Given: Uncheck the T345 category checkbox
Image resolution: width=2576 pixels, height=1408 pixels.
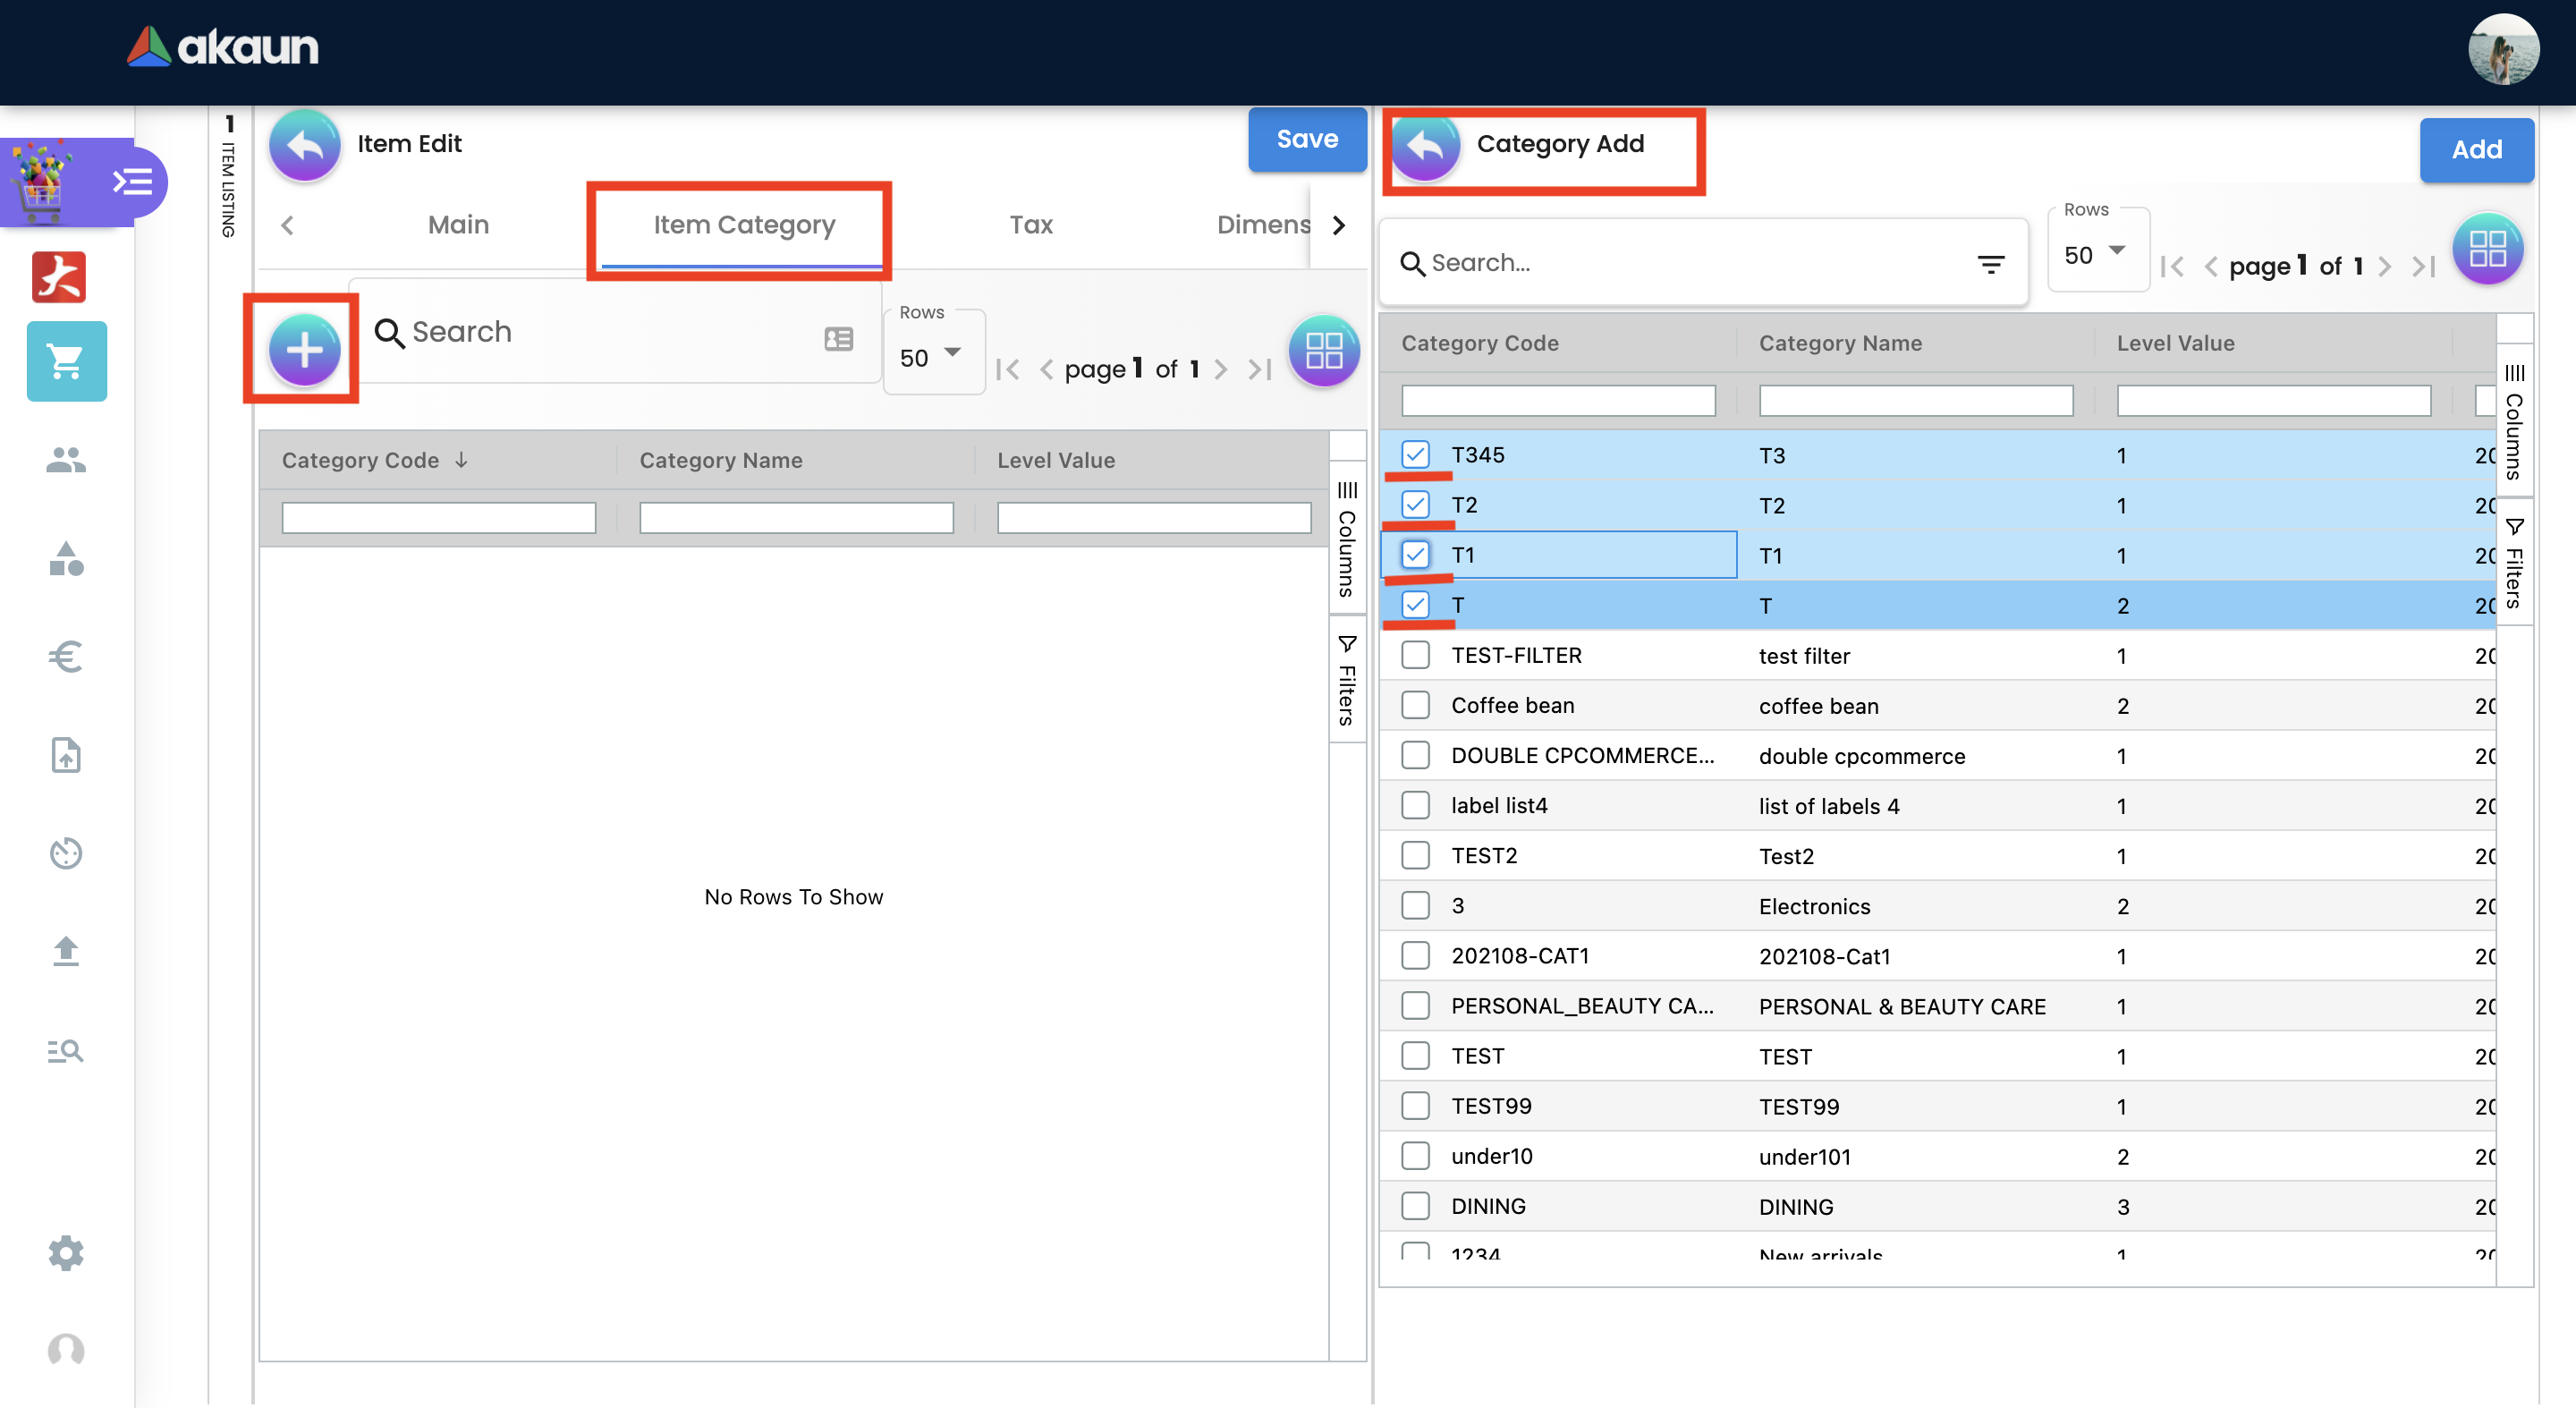Looking at the screenshot, I should 1415,455.
